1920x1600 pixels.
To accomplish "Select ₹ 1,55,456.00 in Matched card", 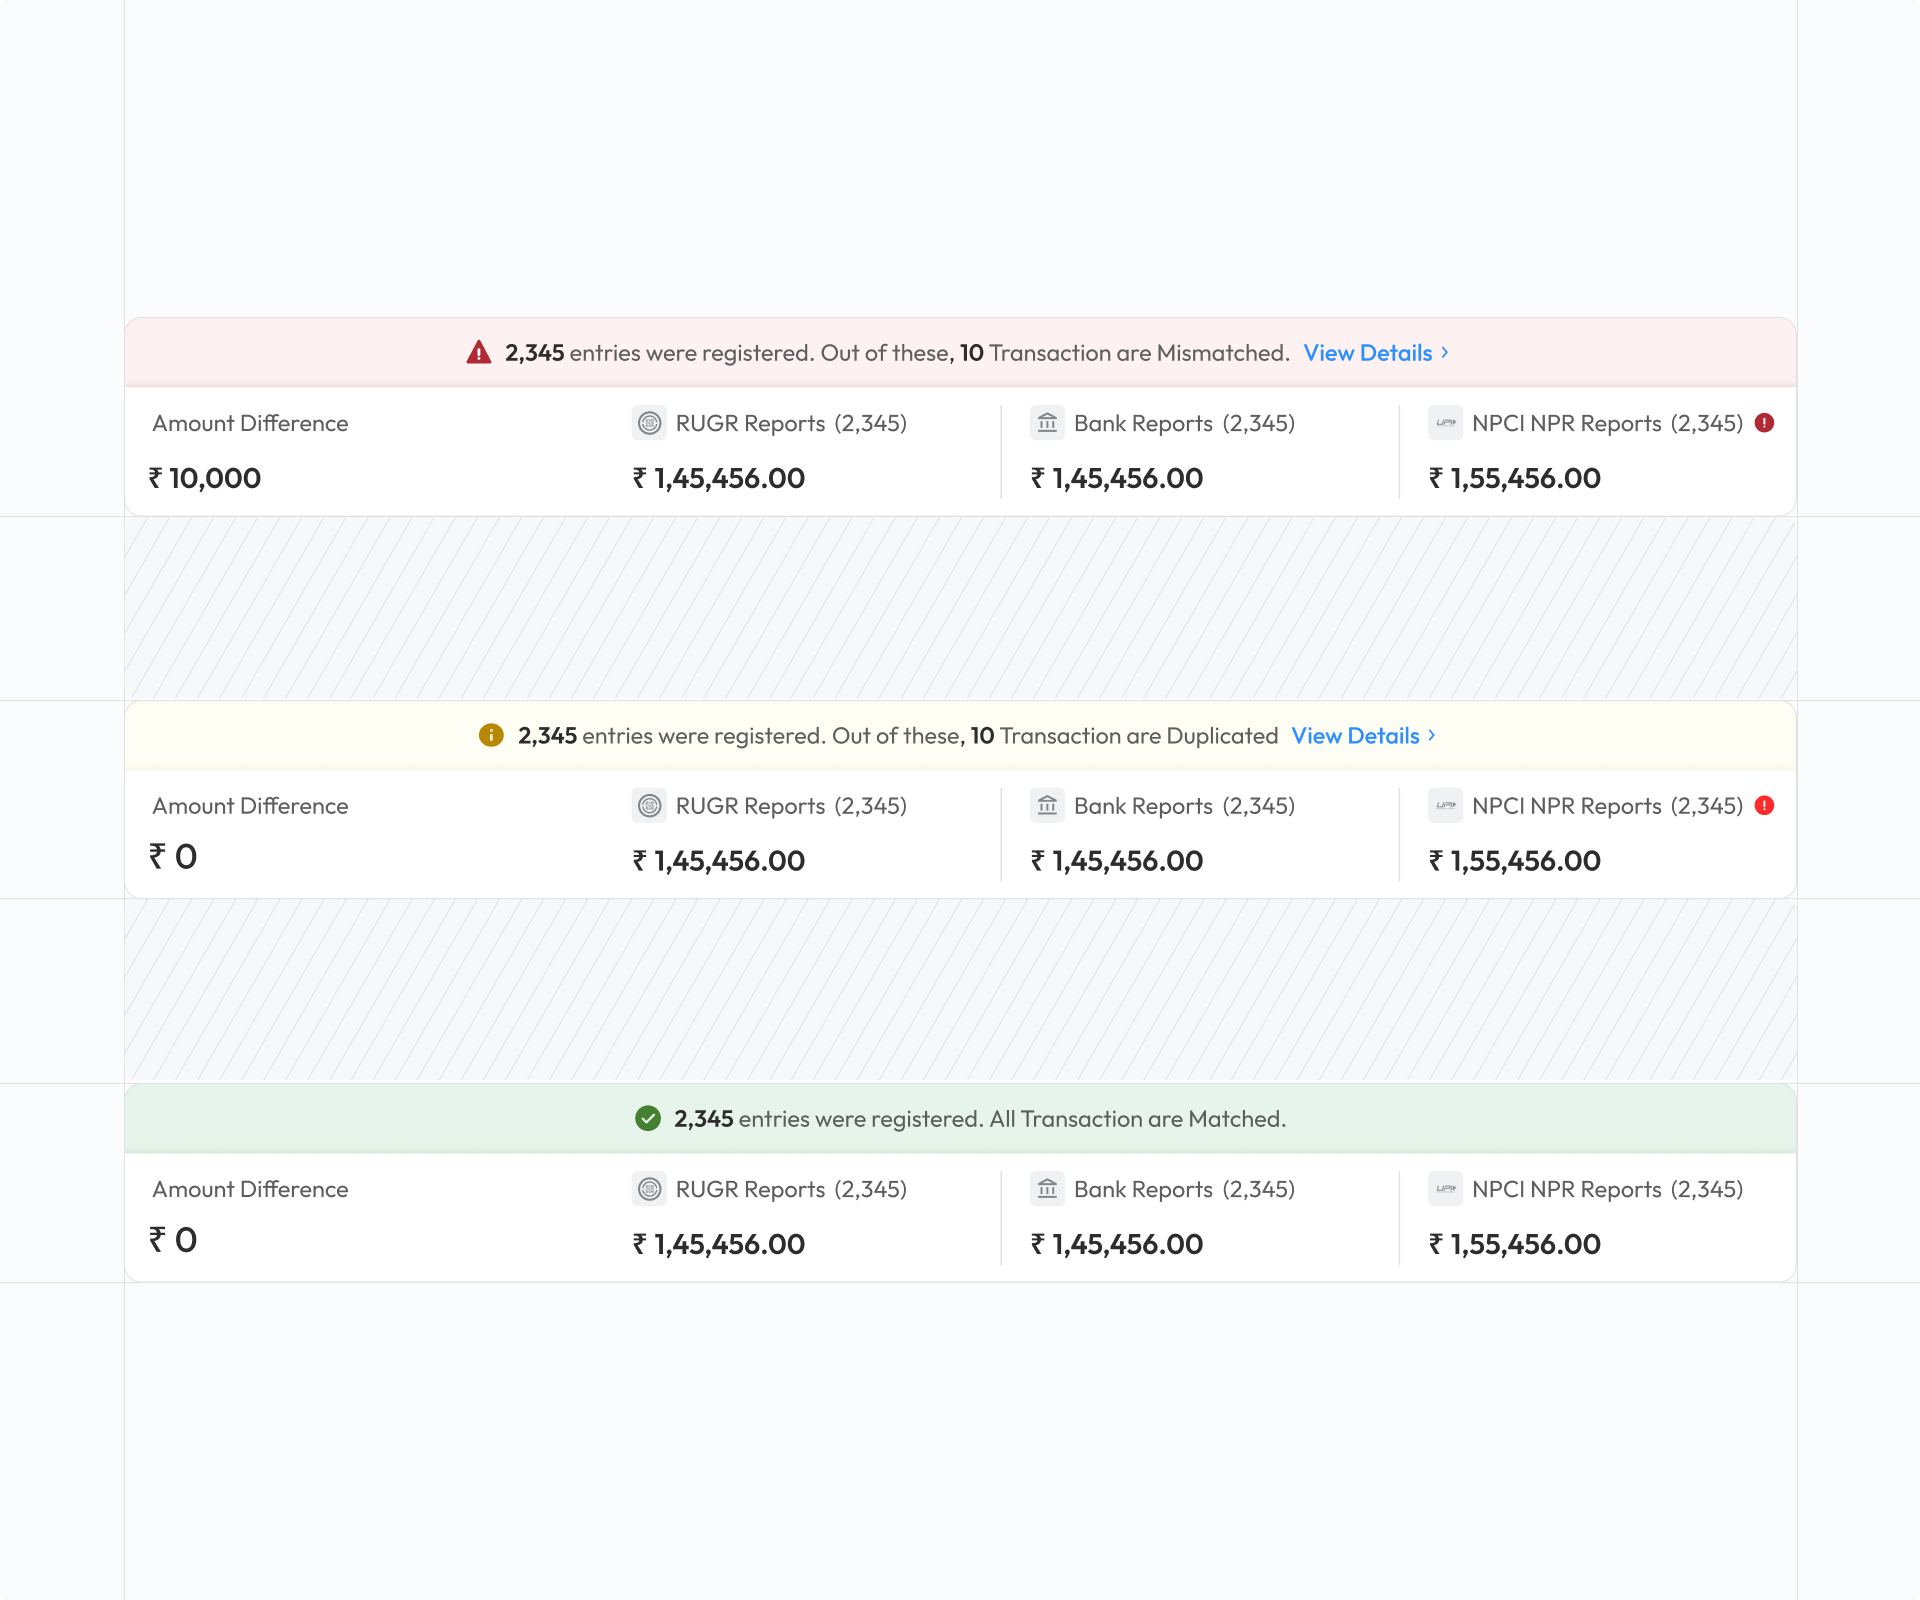I will coord(1515,1244).
